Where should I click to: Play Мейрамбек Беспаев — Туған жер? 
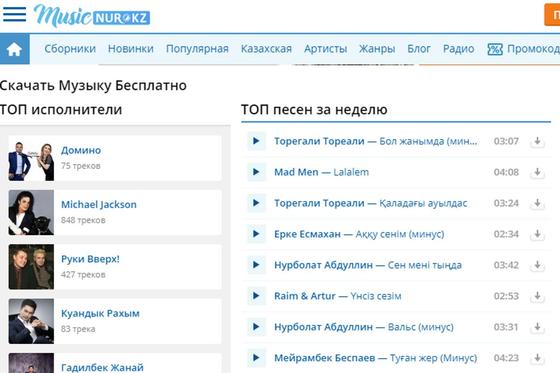coord(256,358)
